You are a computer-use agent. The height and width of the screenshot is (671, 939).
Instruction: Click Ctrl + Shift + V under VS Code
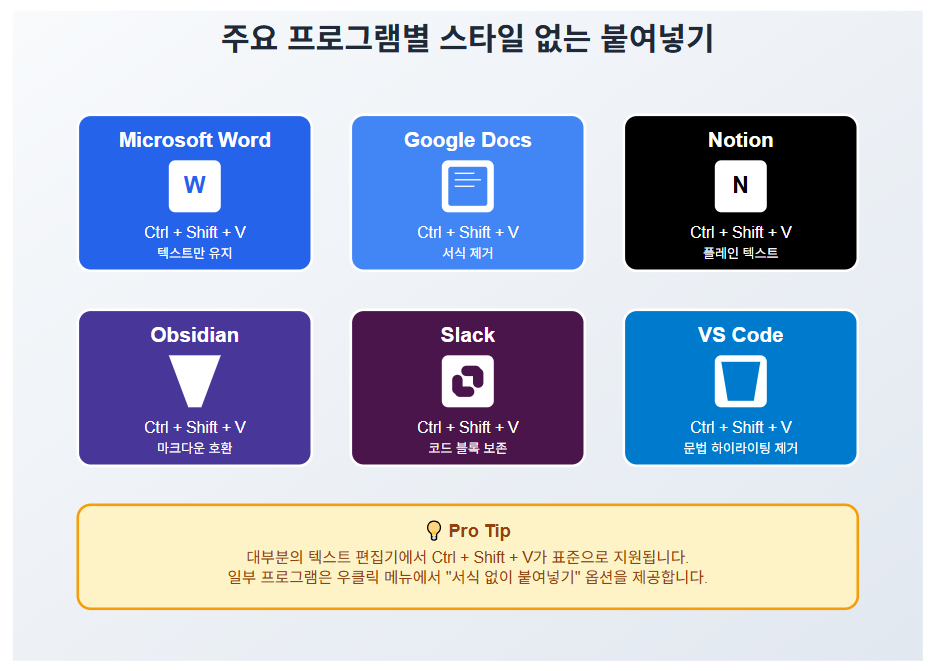pos(741,428)
